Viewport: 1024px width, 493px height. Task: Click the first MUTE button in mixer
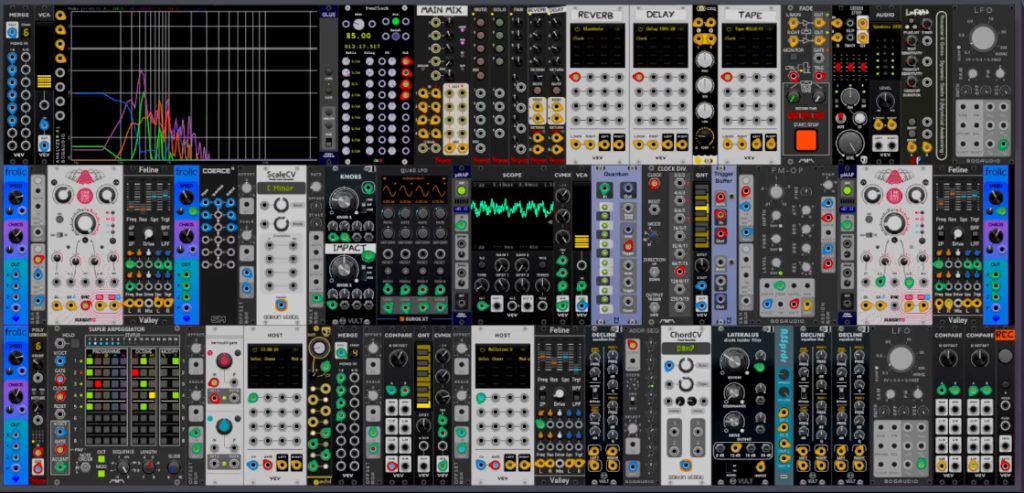(481, 22)
